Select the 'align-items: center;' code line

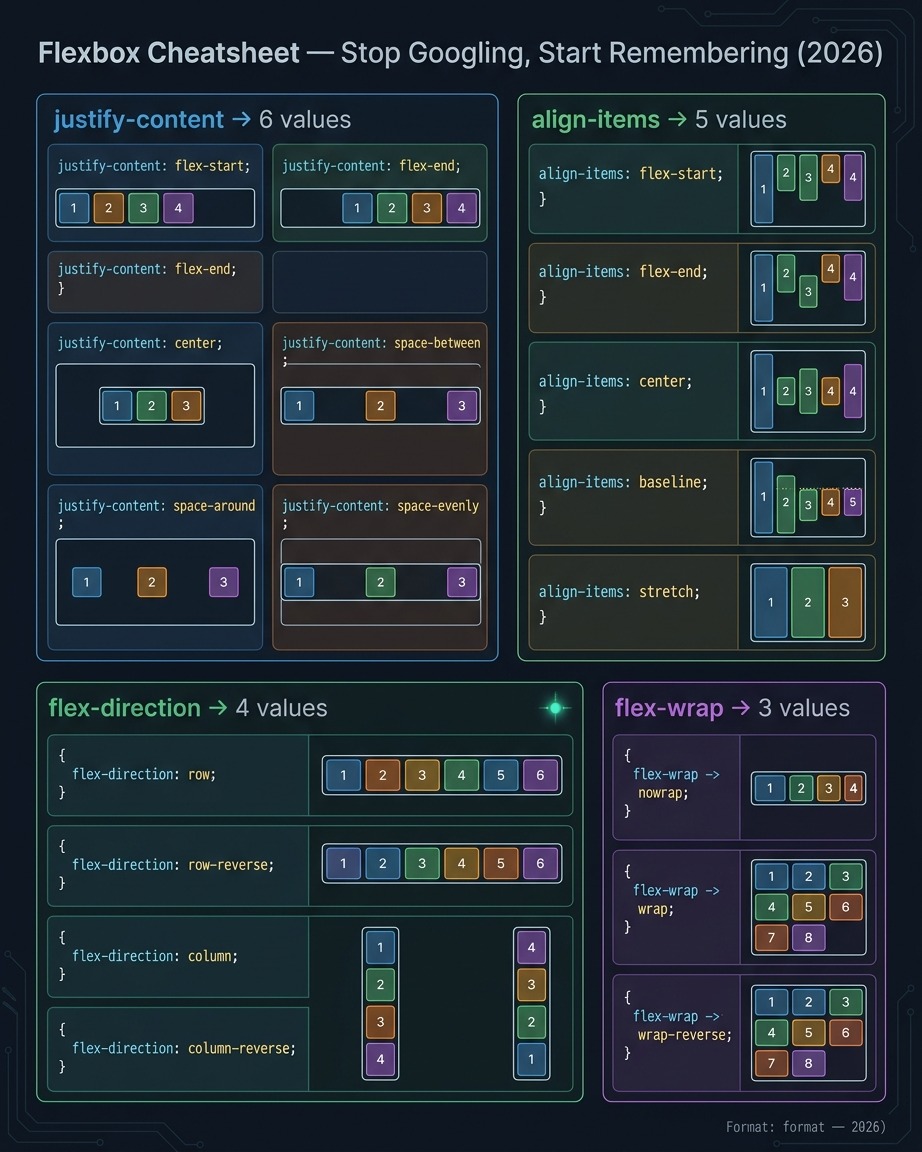[x=615, y=381]
